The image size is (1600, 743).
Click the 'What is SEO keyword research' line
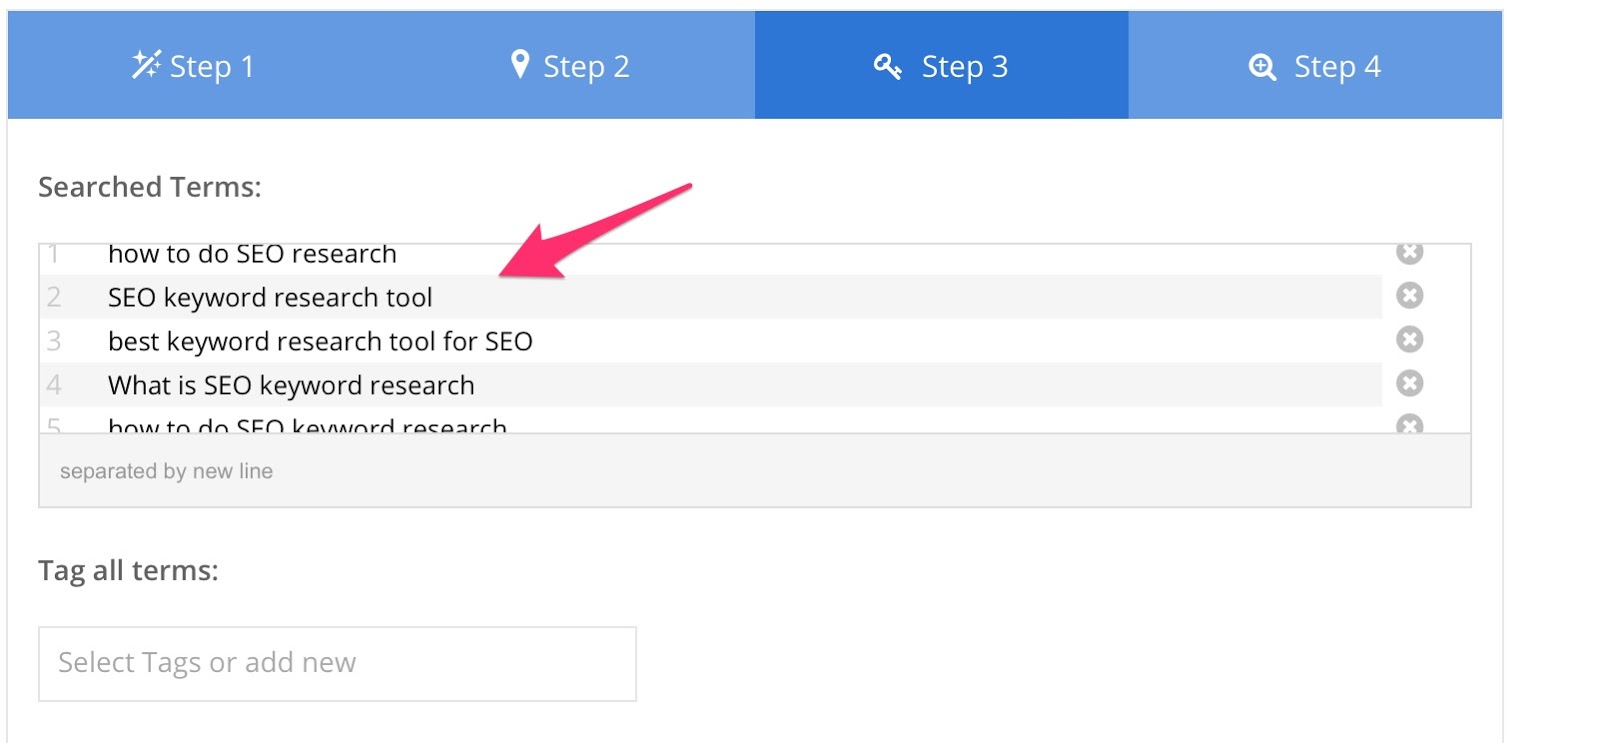point(291,386)
